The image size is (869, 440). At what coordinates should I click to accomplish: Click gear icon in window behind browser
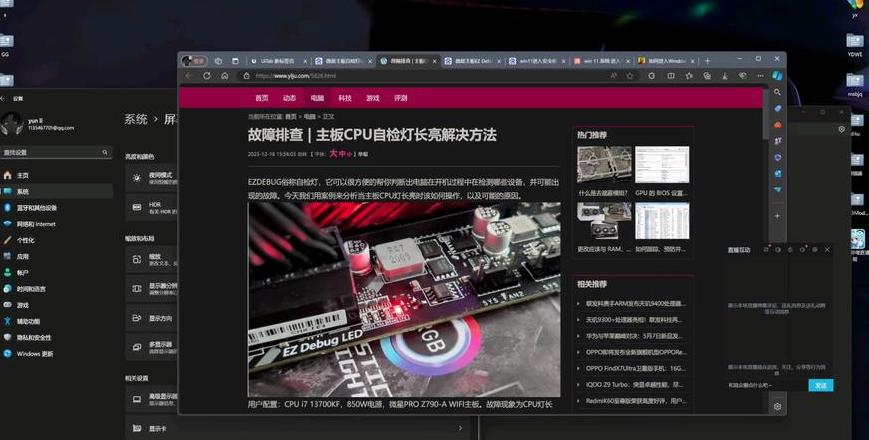tap(841, 129)
